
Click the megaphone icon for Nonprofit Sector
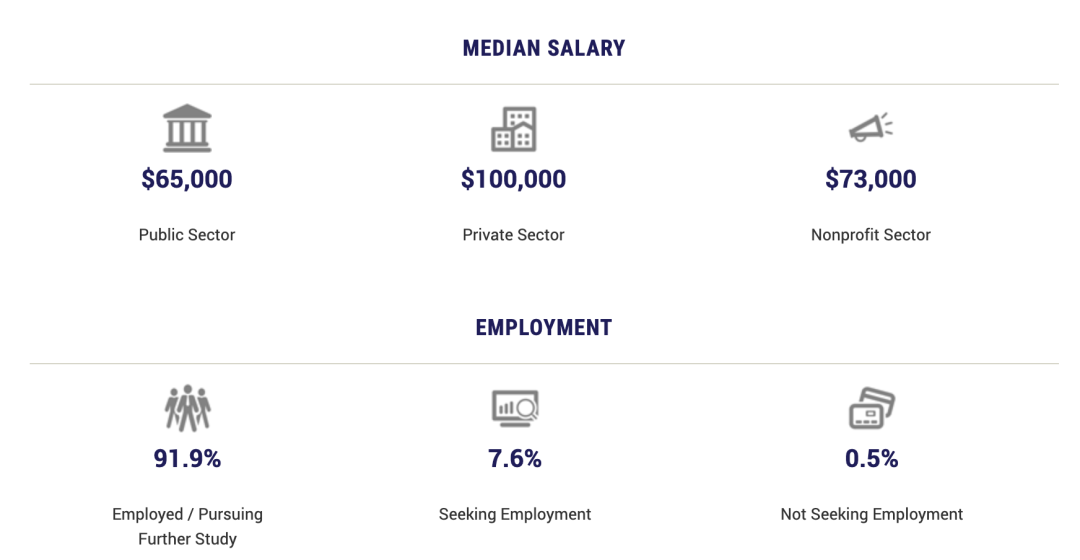871,127
